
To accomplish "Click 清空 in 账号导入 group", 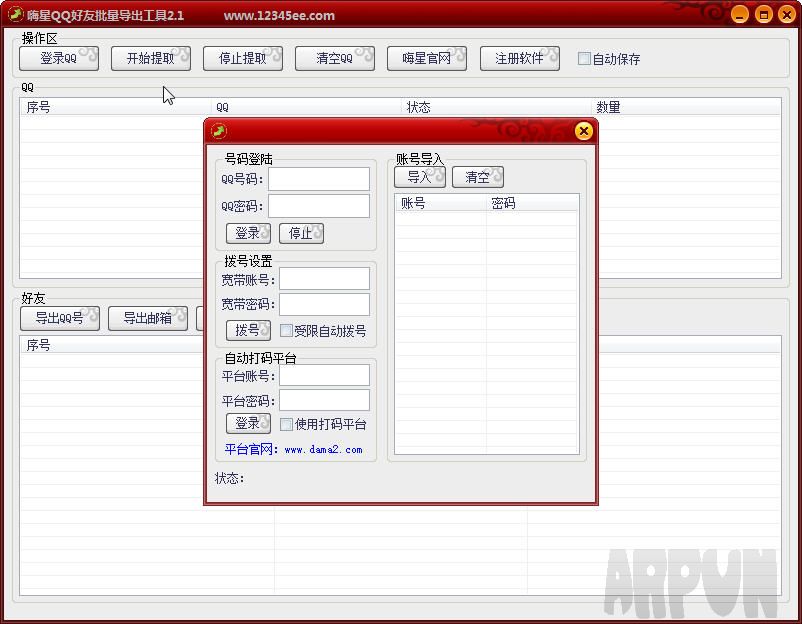I will (478, 177).
